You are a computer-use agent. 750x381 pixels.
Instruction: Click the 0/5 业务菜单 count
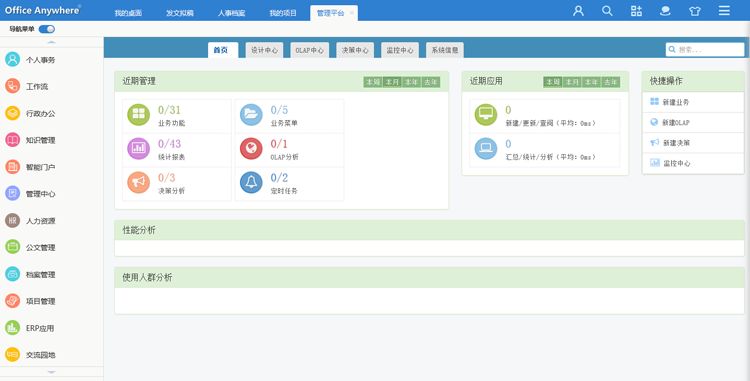(279, 110)
